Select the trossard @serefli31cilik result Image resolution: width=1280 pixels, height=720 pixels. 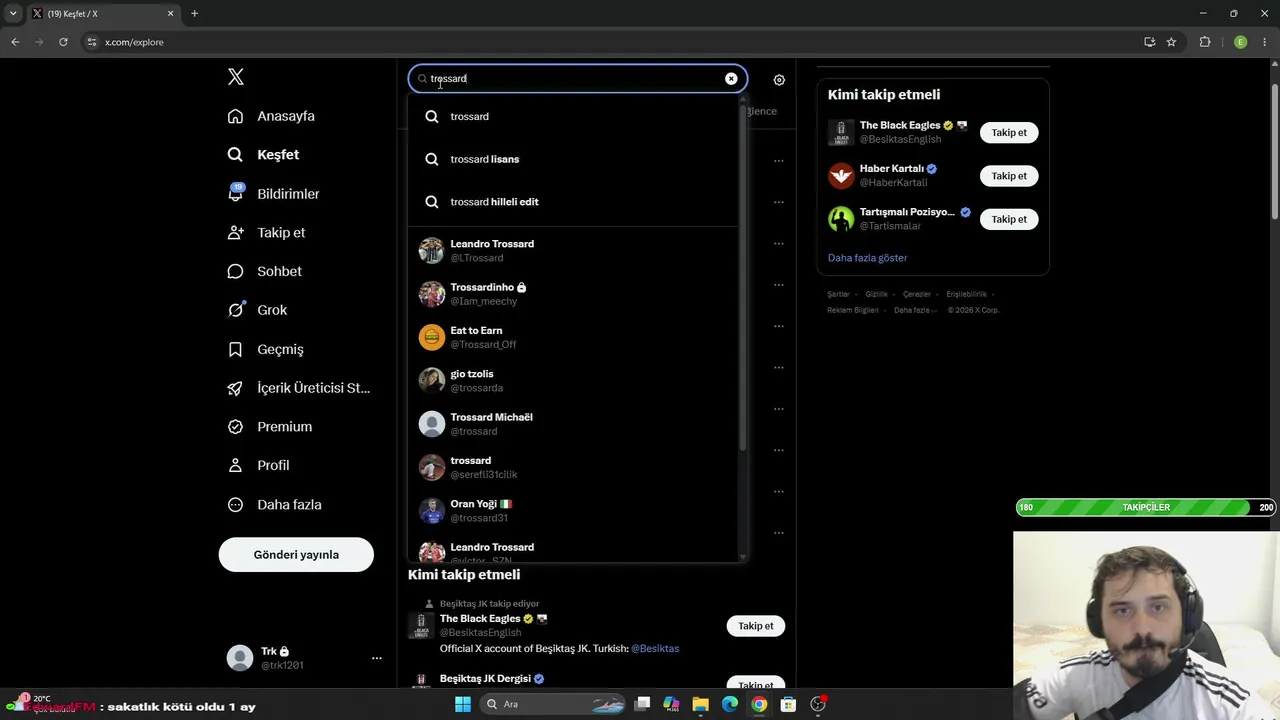[573, 467]
